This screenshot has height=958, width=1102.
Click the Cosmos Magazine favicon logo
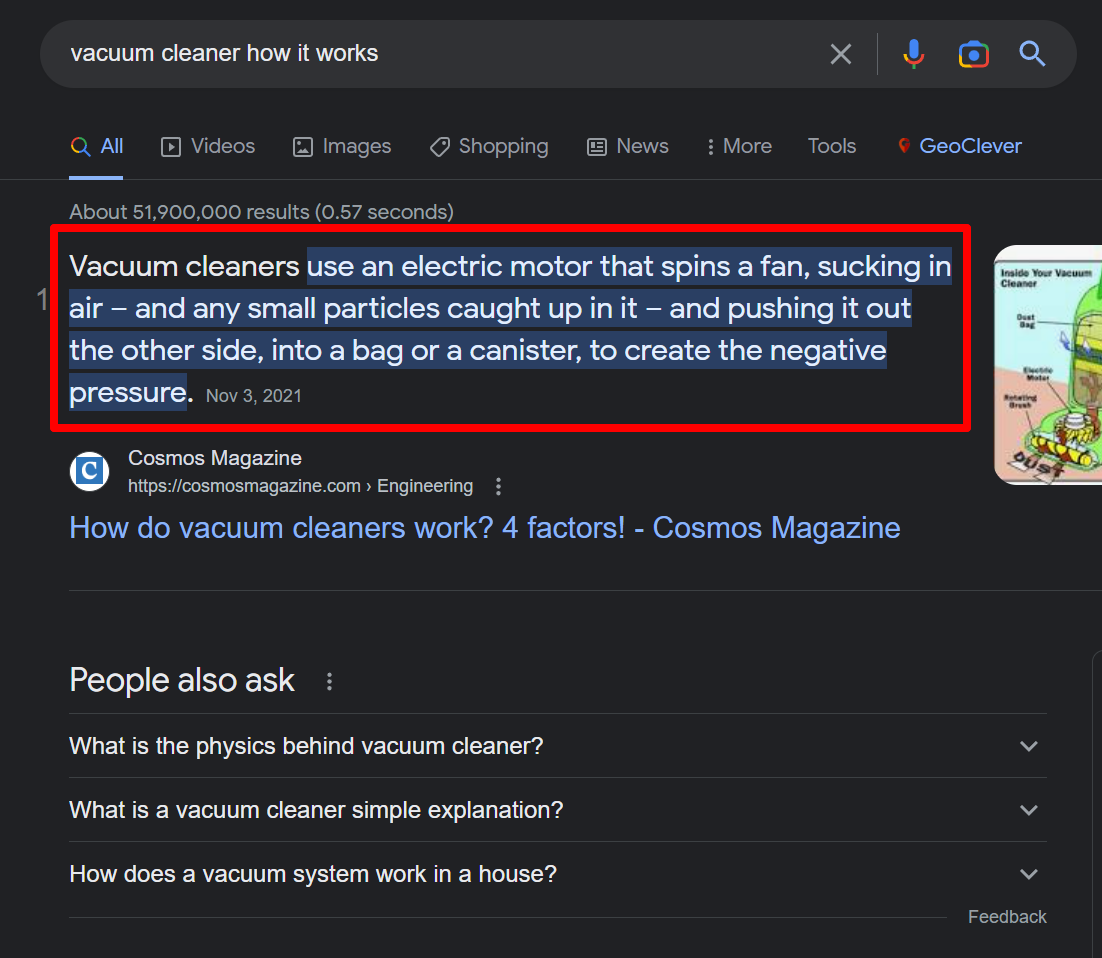pyautogui.click(x=90, y=471)
